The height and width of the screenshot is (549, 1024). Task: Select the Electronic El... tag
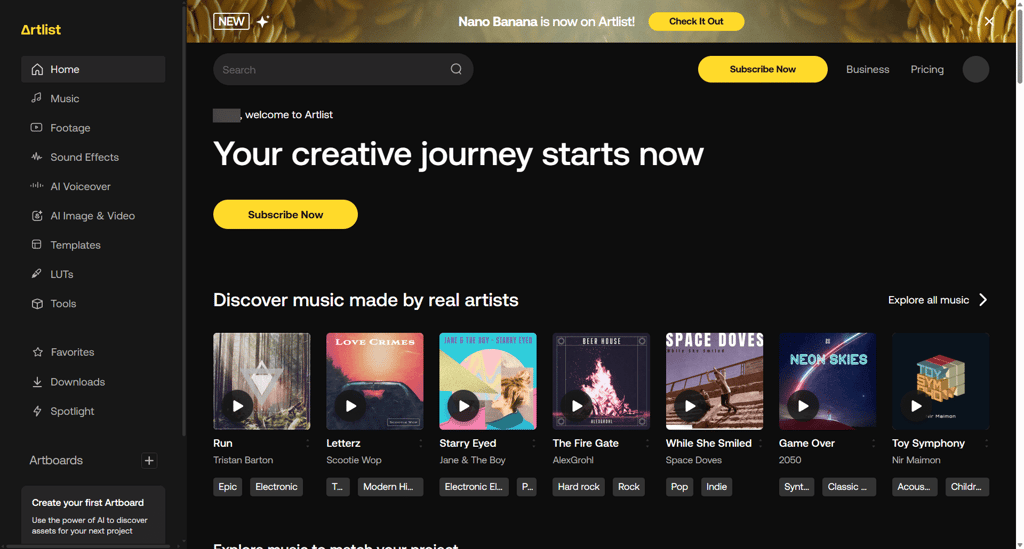point(474,487)
